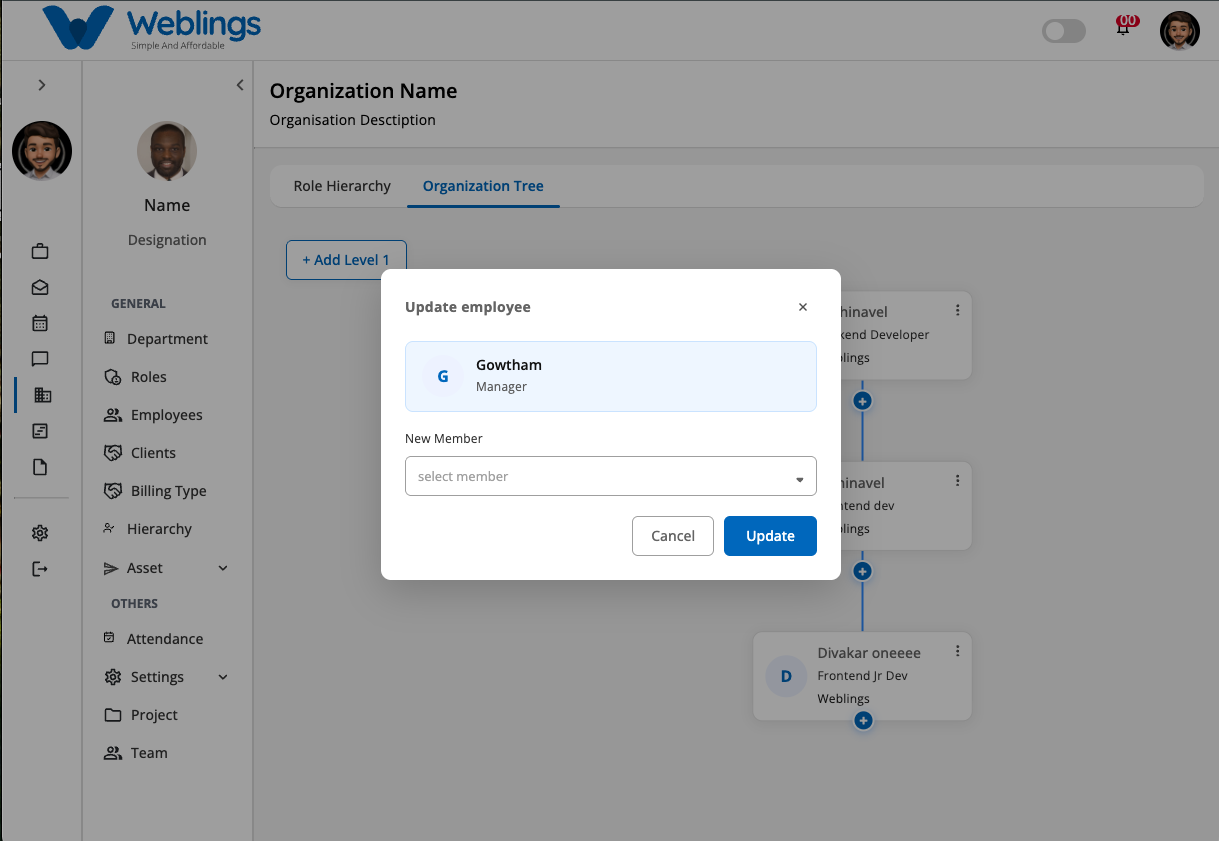
Task: Click the plus node below the Frontend dev card
Action: coord(863,571)
